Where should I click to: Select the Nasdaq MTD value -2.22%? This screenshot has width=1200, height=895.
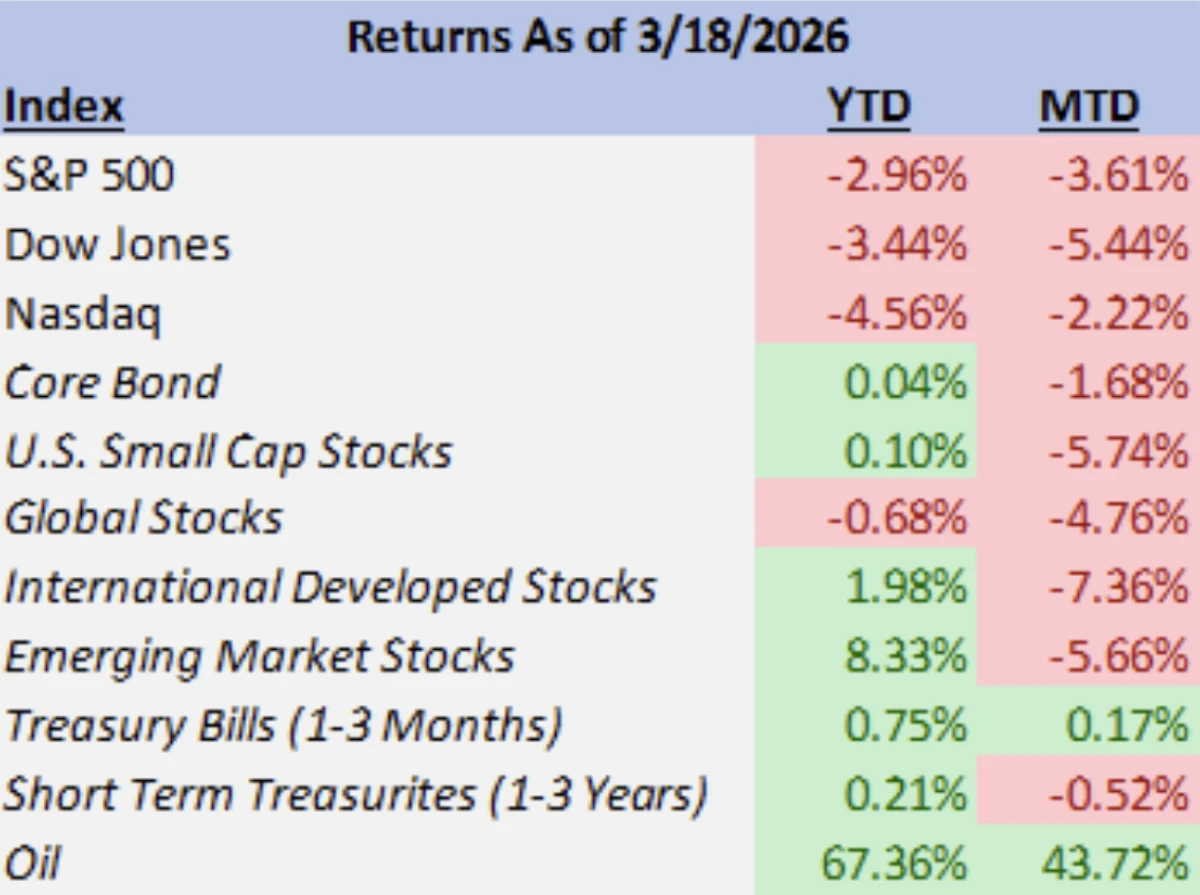[x=1118, y=314]
